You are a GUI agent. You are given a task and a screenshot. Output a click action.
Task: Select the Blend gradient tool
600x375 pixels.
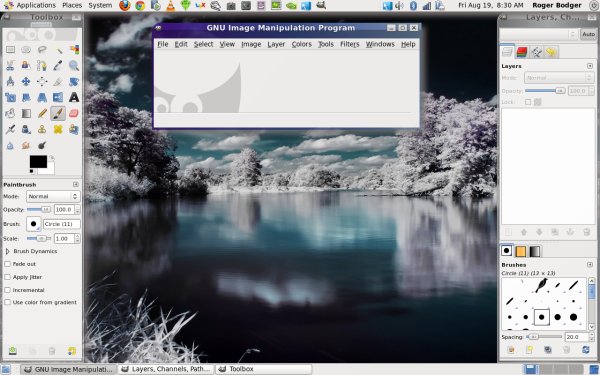tap(26, 113)
